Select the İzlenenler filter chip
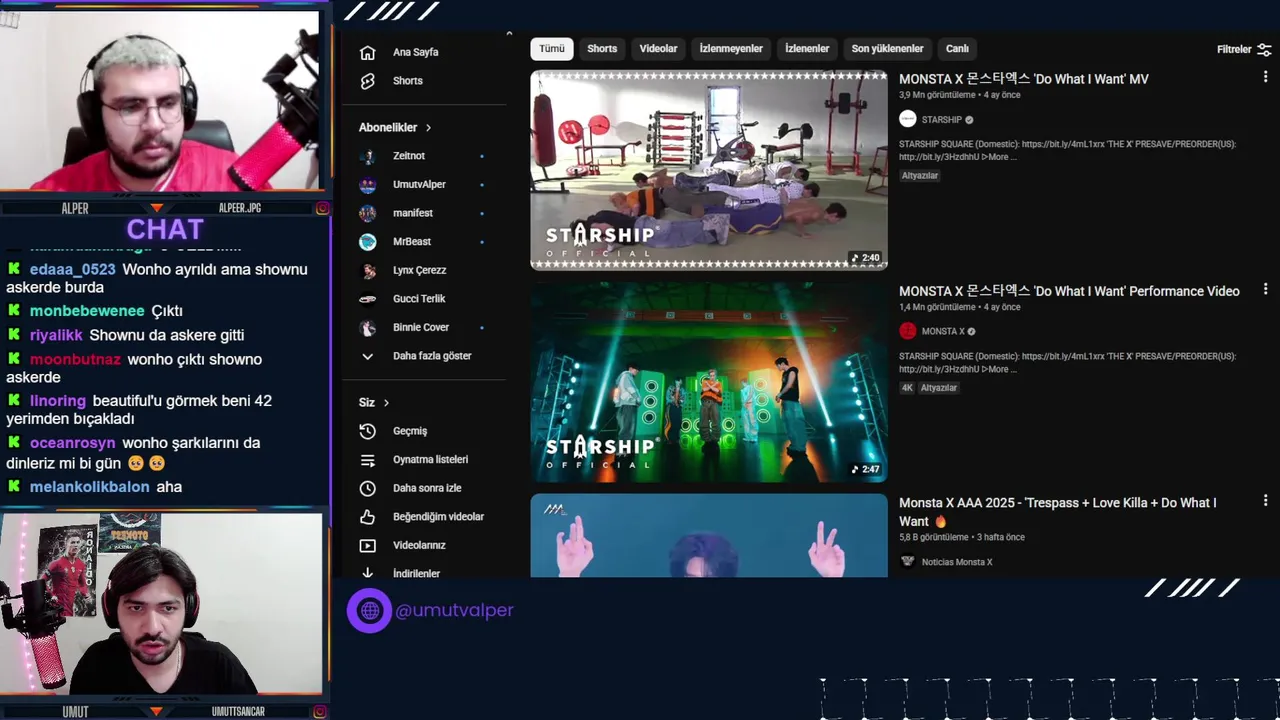1280x720 pixels. click(807, 49)
